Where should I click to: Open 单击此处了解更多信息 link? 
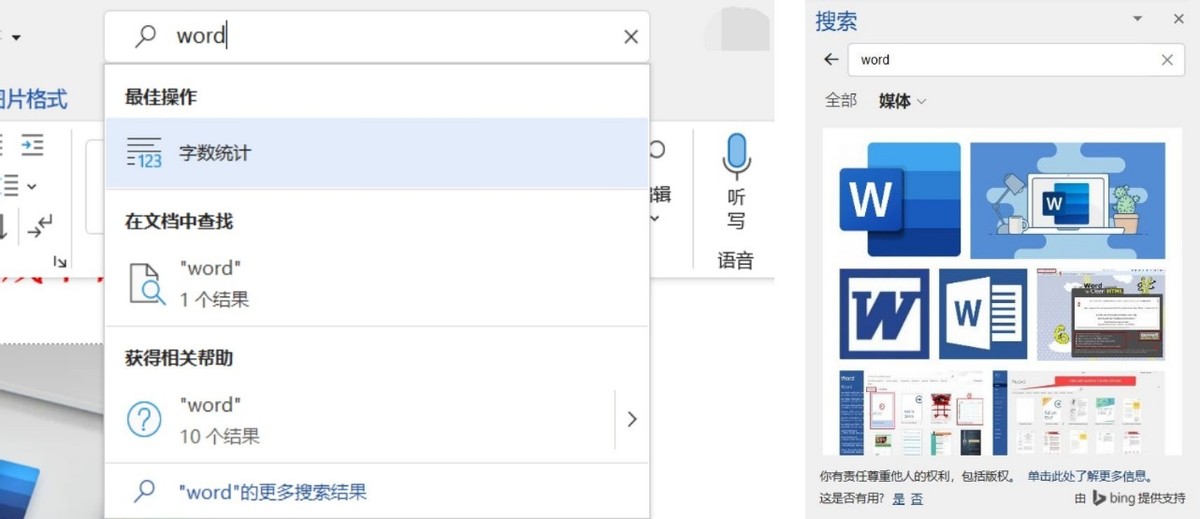pos(1090,477)
